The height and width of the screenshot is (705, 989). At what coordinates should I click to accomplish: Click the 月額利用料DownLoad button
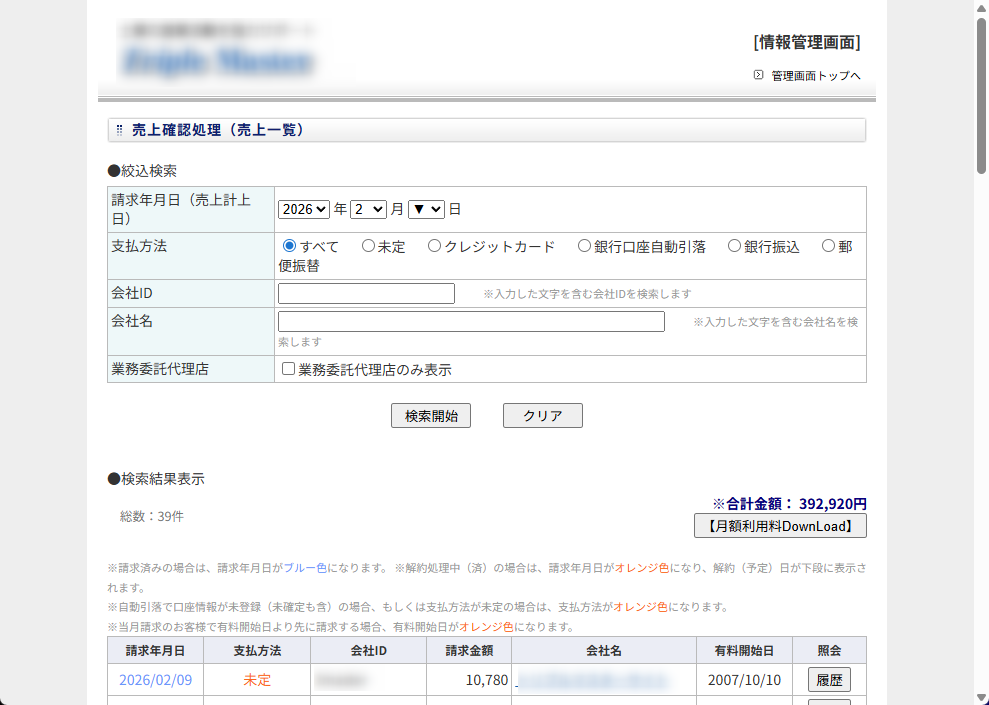[781, 525]
